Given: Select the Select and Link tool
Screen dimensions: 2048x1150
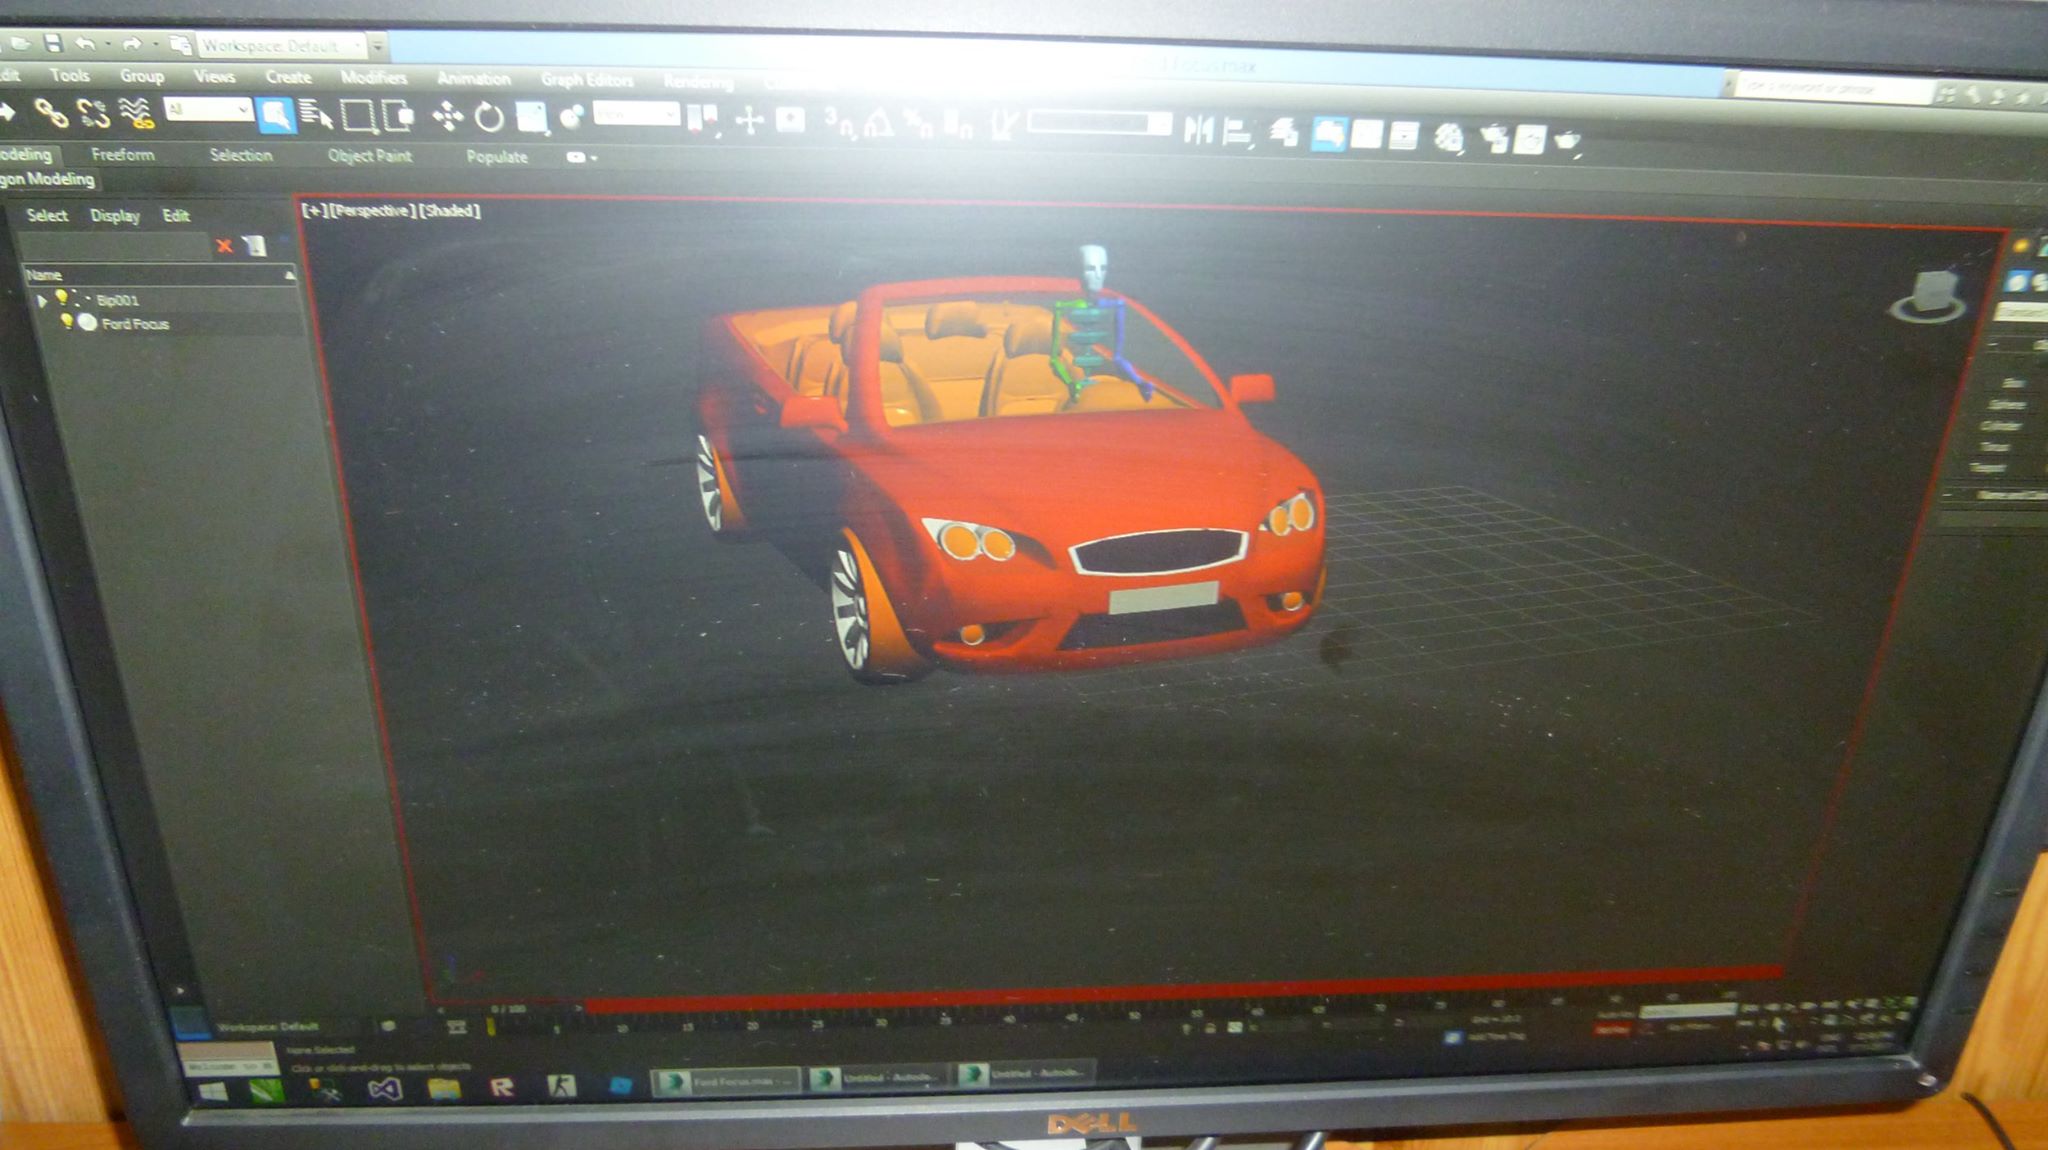Looking at the screenshot, I should pyautogui.click(x=50, y=113).
